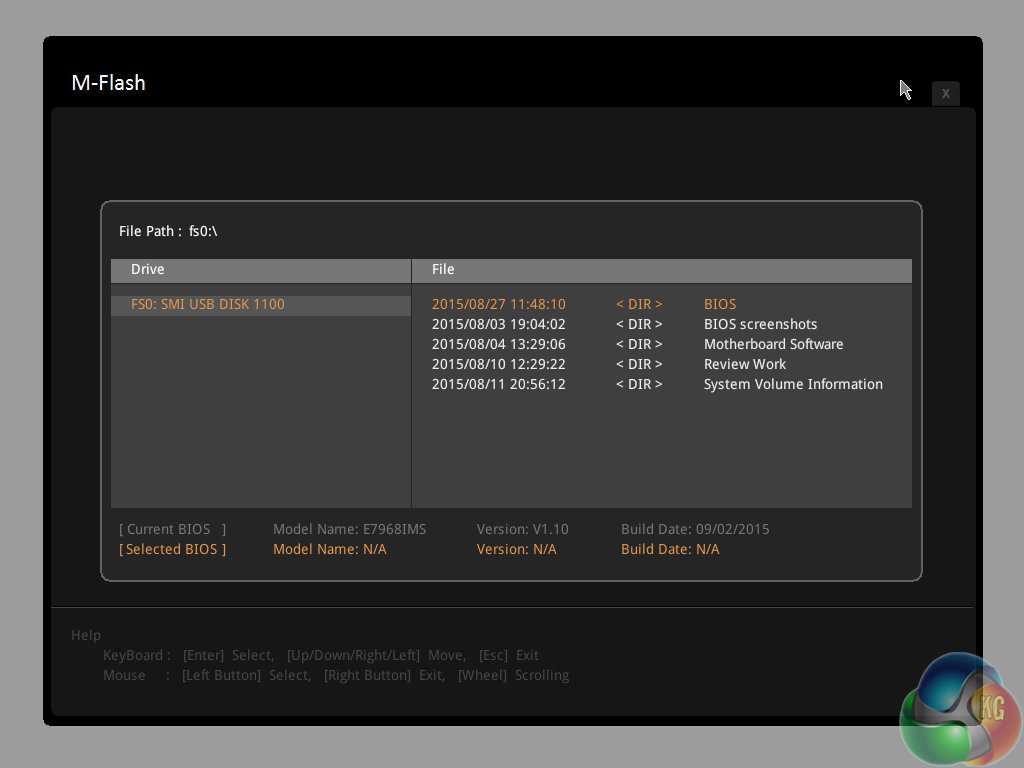Click the Version V1.10 text
Viewport: 1024px width, 768px height.
tap(522, 529)
